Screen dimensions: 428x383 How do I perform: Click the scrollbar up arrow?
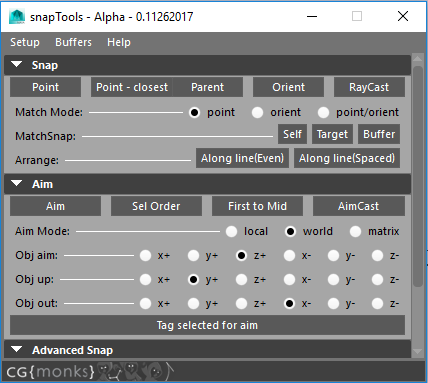(418, 59)
